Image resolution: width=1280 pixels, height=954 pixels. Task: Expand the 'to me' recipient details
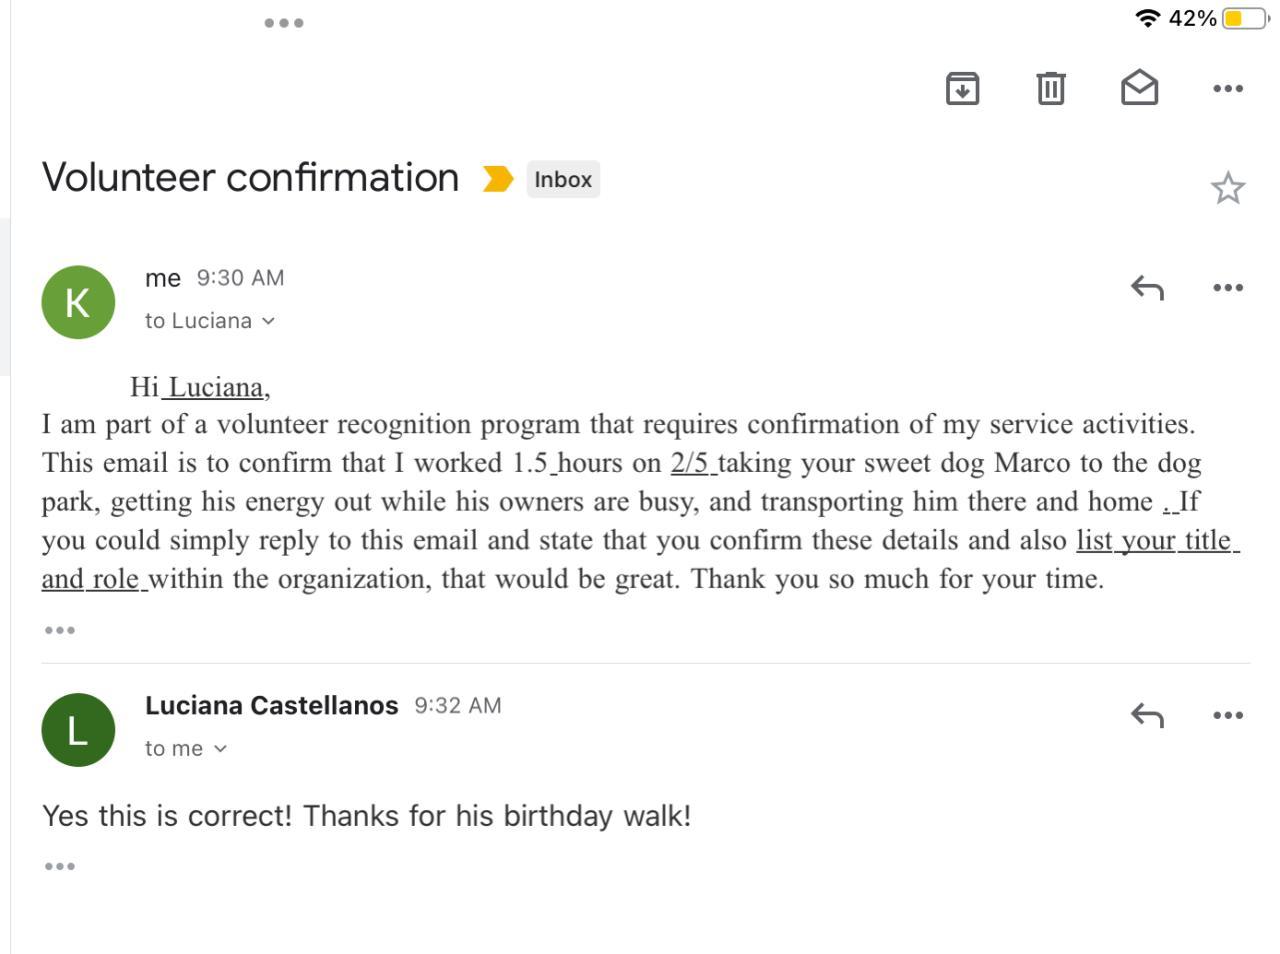pos(187,749)
